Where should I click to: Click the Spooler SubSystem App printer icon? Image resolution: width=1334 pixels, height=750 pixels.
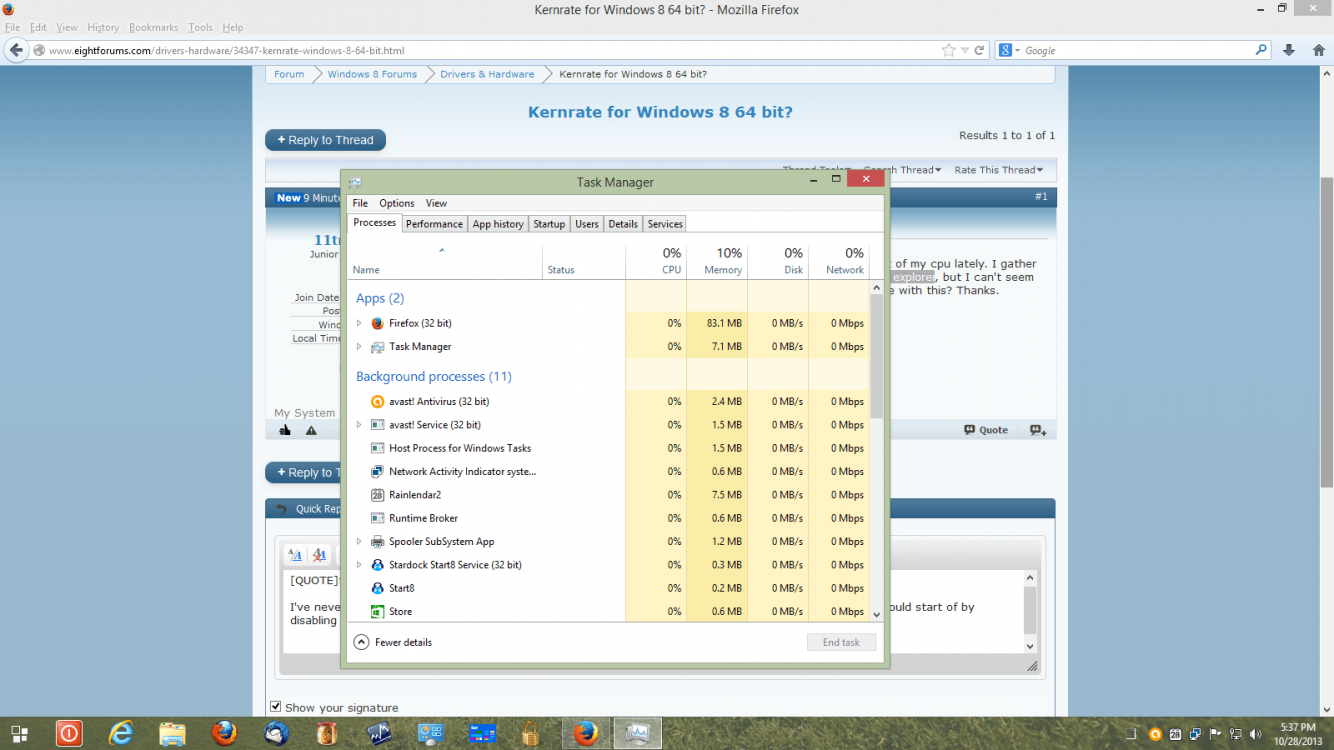tap(377, 542)
